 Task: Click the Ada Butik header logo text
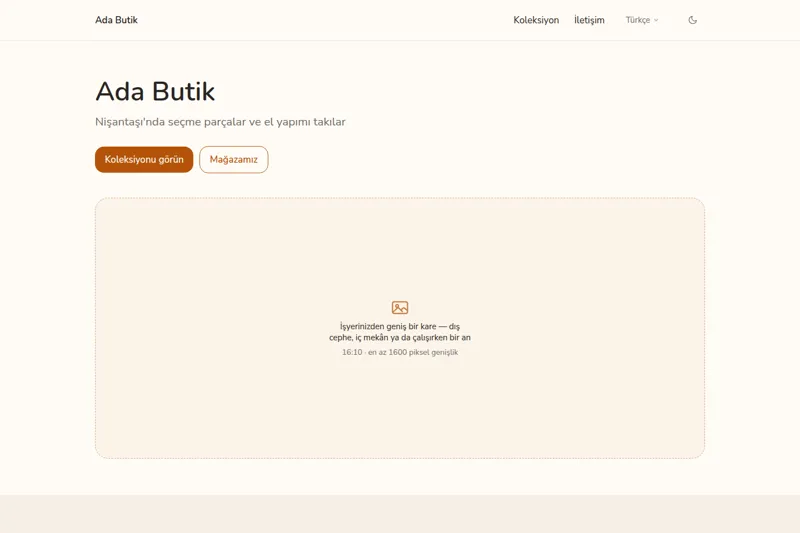coord(116,20)
